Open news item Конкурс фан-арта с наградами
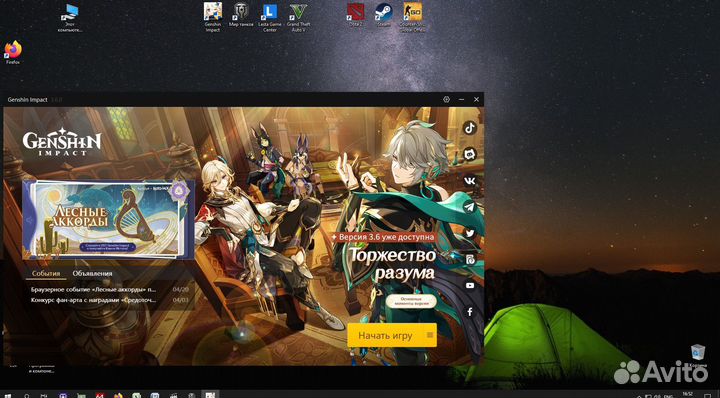The height and width of the screenshot is (398, 720). click(x=109, y=300)
